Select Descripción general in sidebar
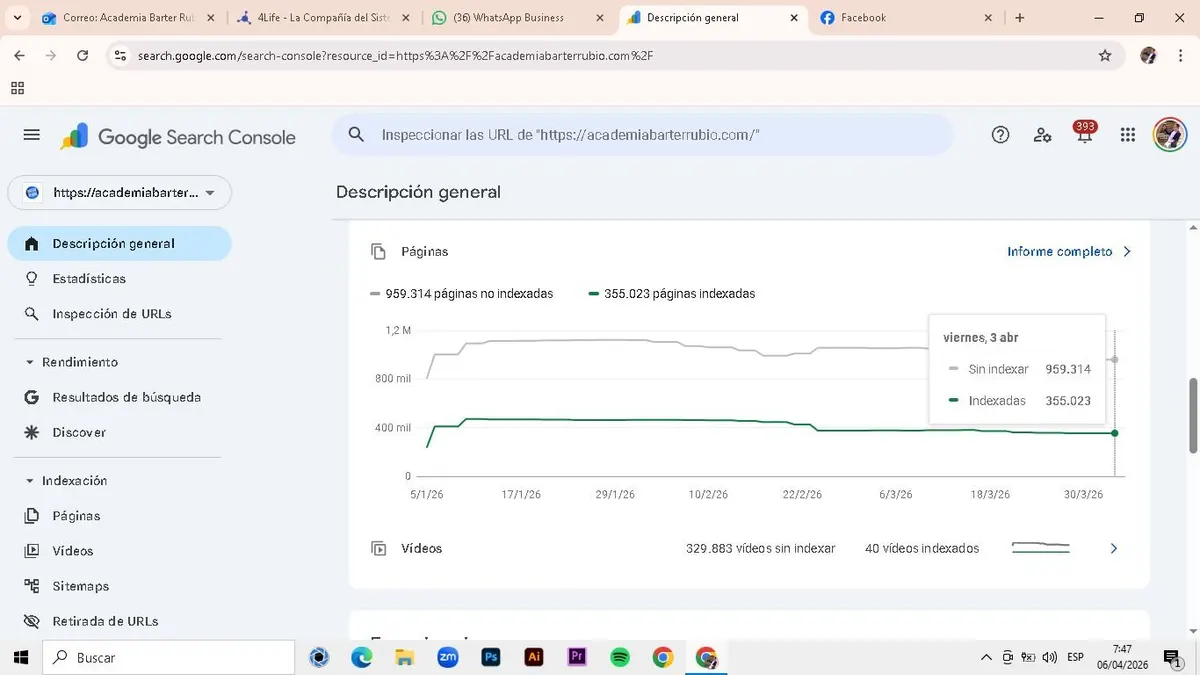1200x675 pixels. coord(119,243)
